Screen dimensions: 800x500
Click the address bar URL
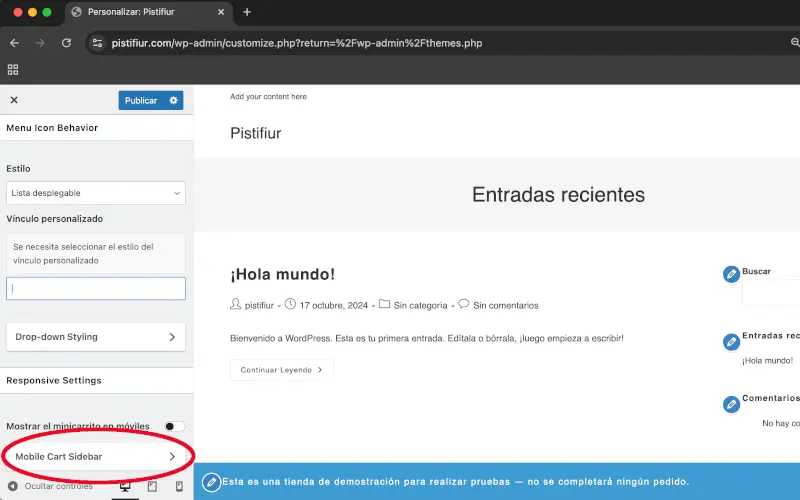[x=297, y=43]
